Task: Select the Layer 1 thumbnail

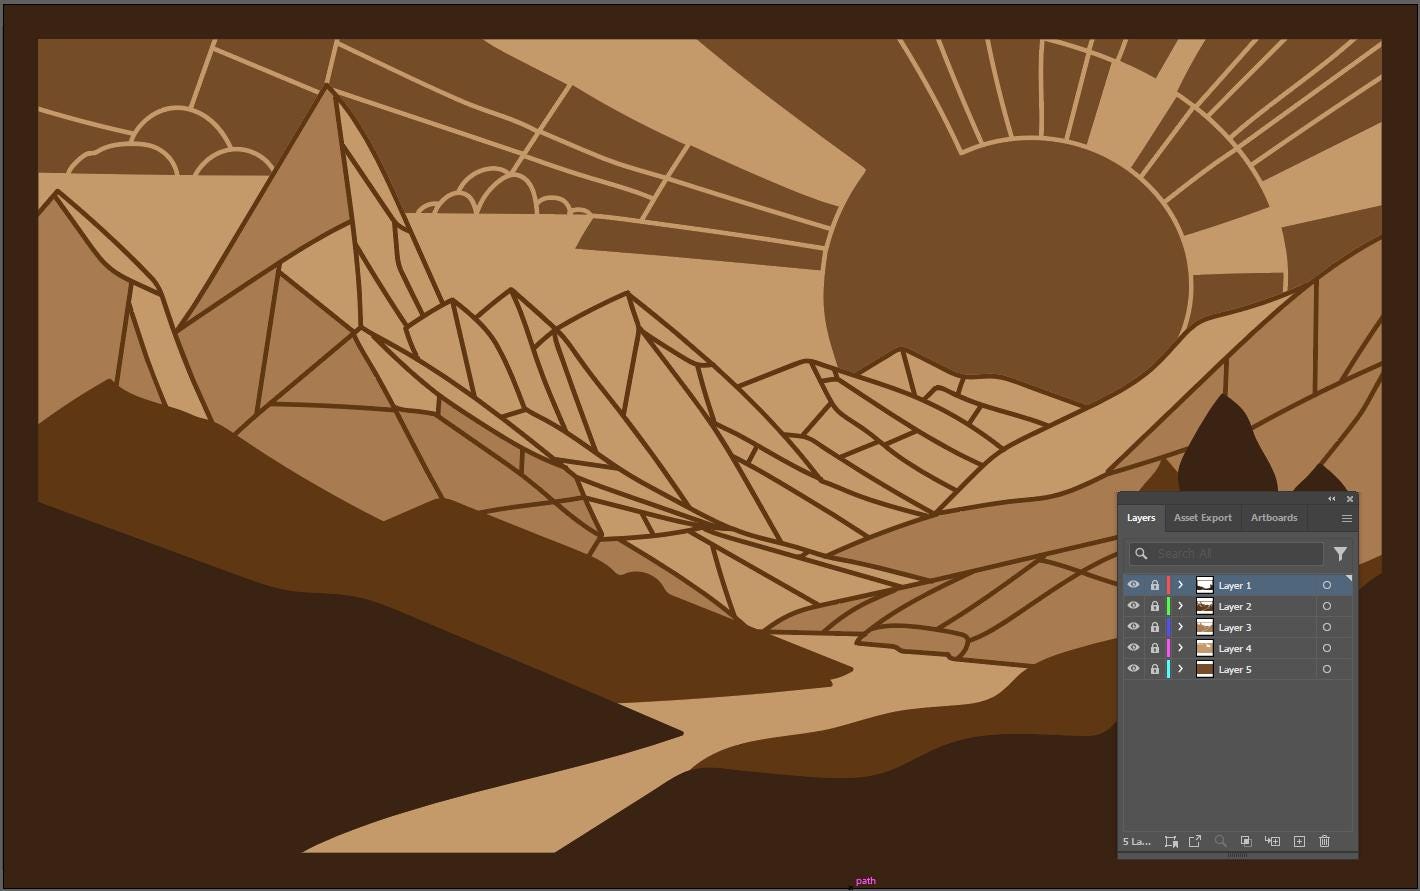Action: [x=1205, y=585]
